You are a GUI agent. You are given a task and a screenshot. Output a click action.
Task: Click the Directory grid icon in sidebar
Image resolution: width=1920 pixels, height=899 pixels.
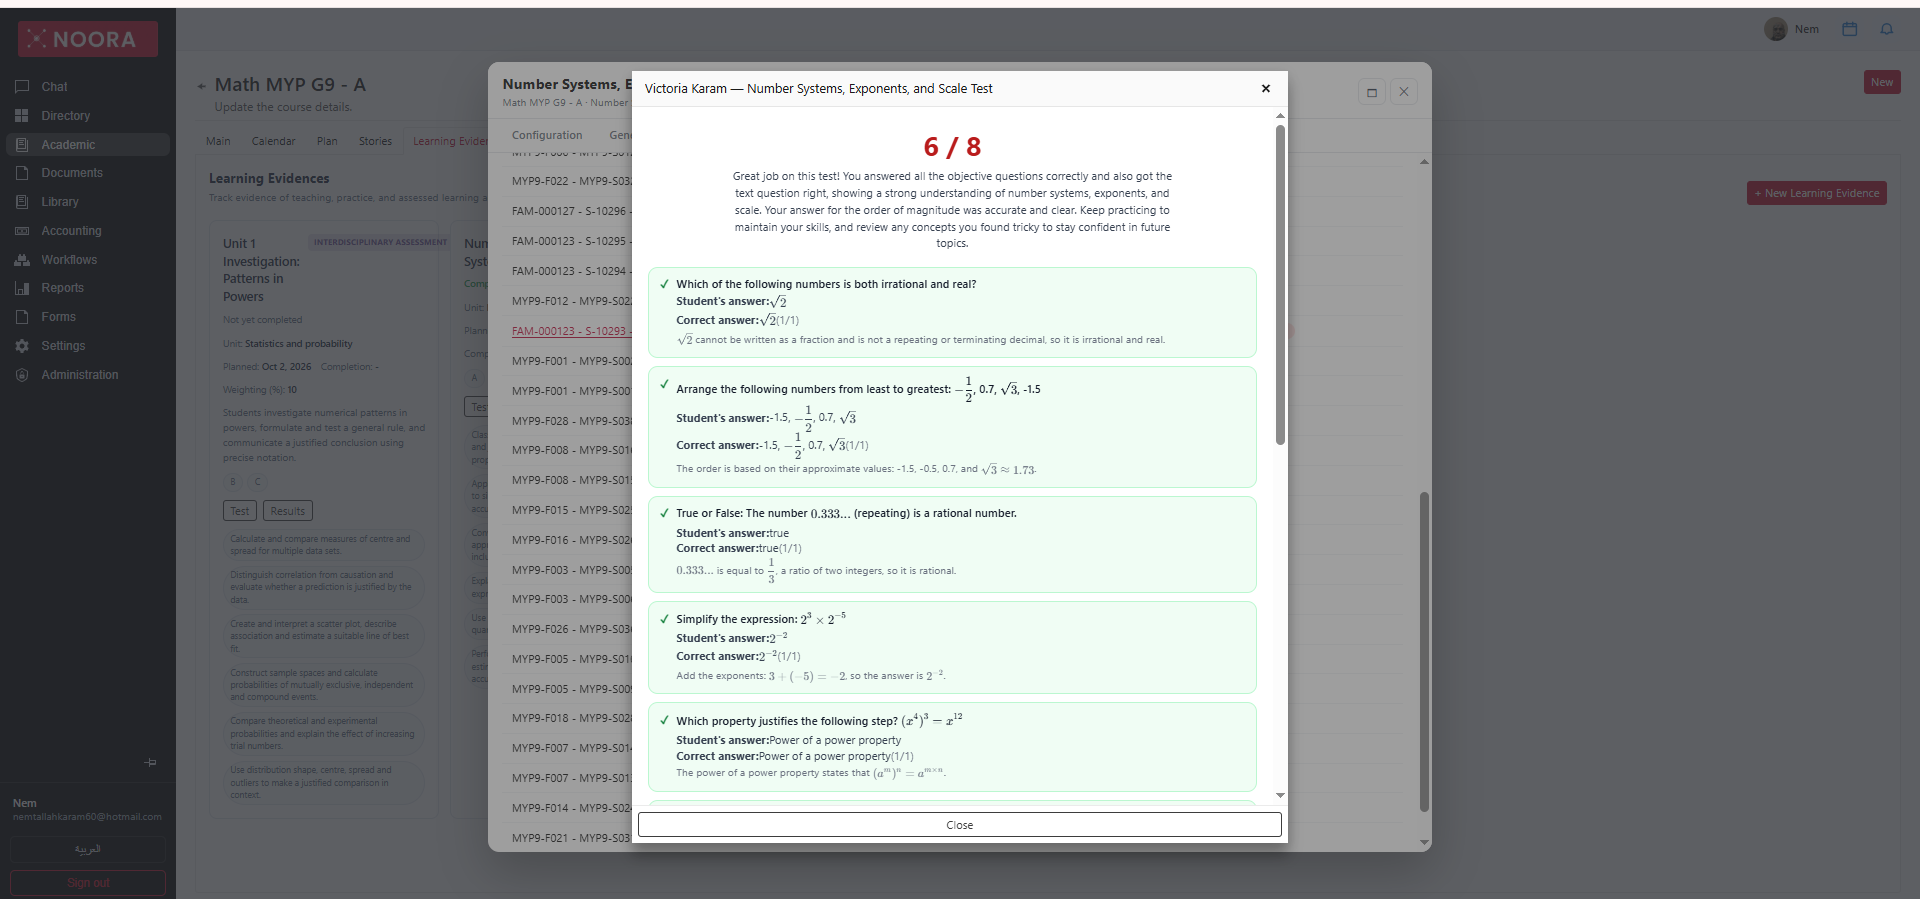click(22, 116)
